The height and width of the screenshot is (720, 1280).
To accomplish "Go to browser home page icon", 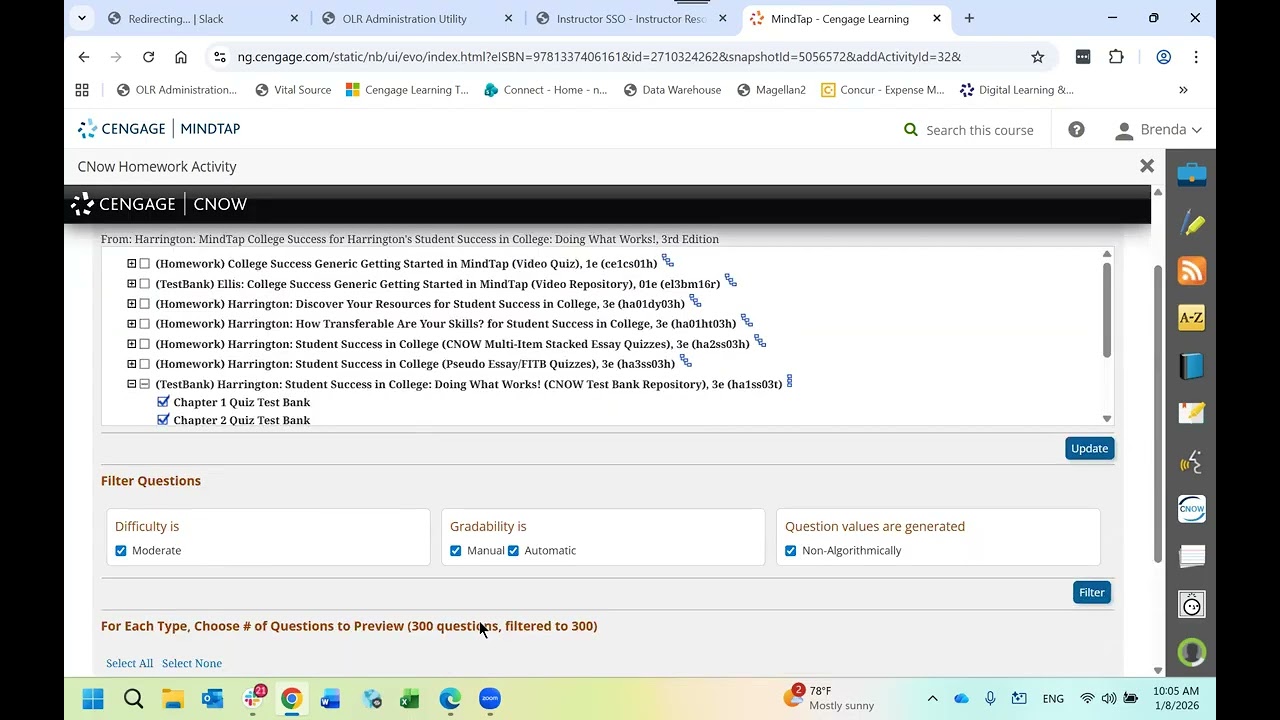I will pyautogui.click(x=180, y=57).
